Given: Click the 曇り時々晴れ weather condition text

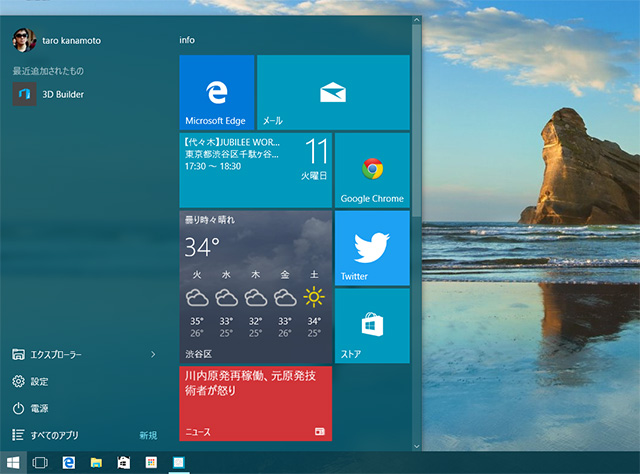Looking at the screenshot, I should [210, 220].
